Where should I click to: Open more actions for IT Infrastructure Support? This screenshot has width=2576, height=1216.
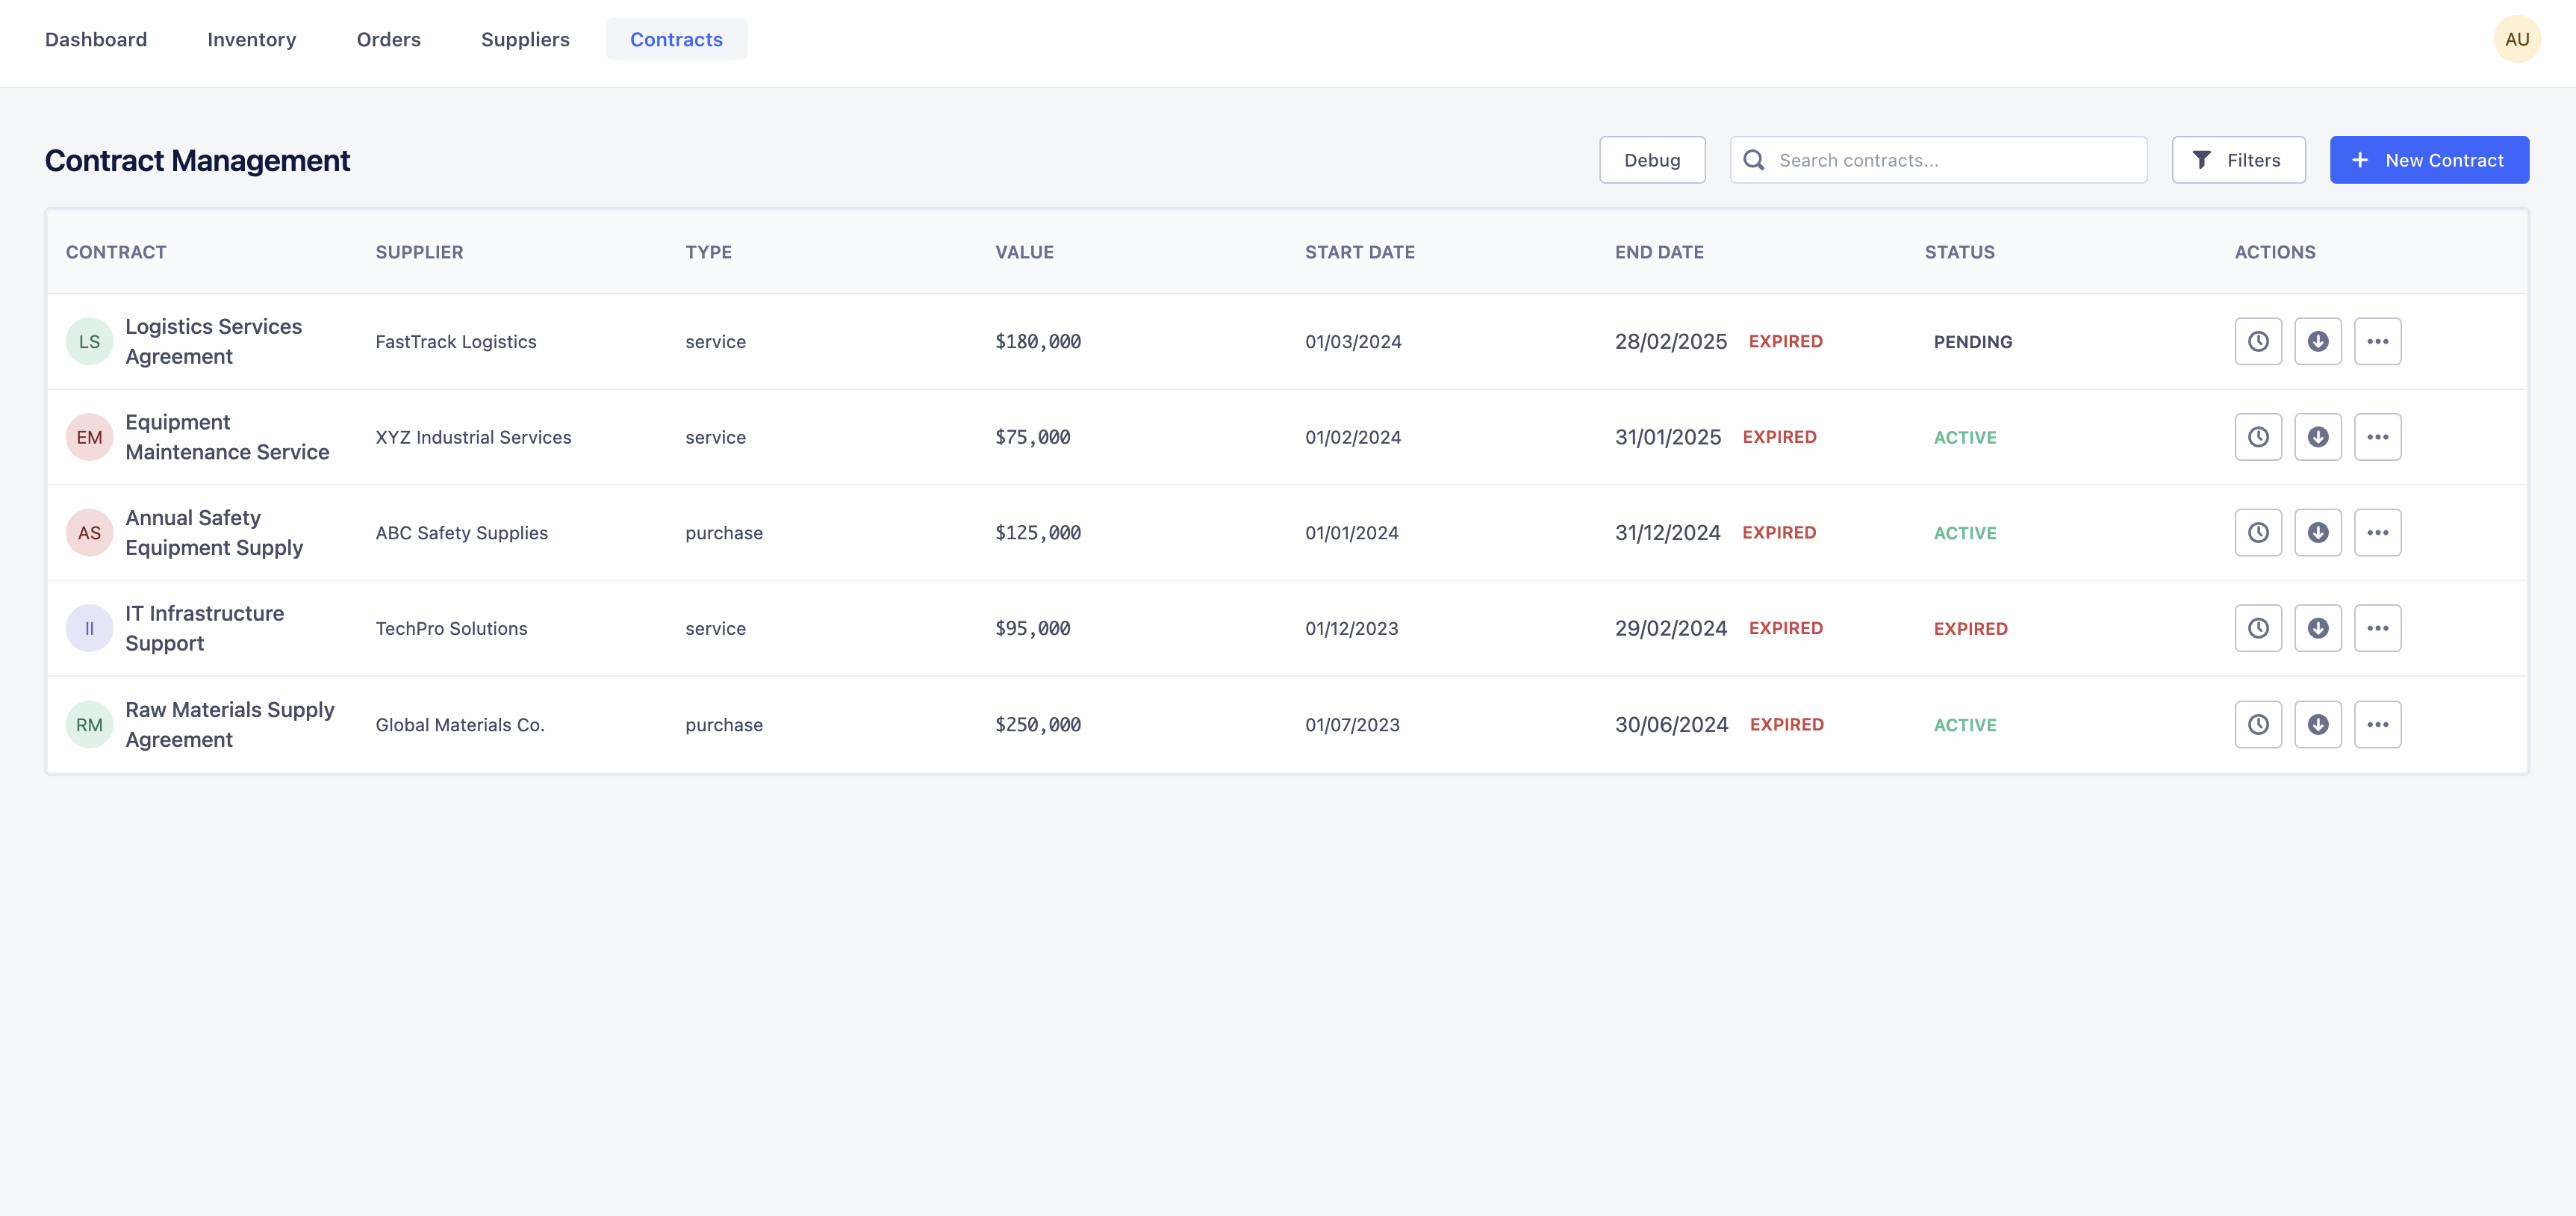[x=2377, y=628]
